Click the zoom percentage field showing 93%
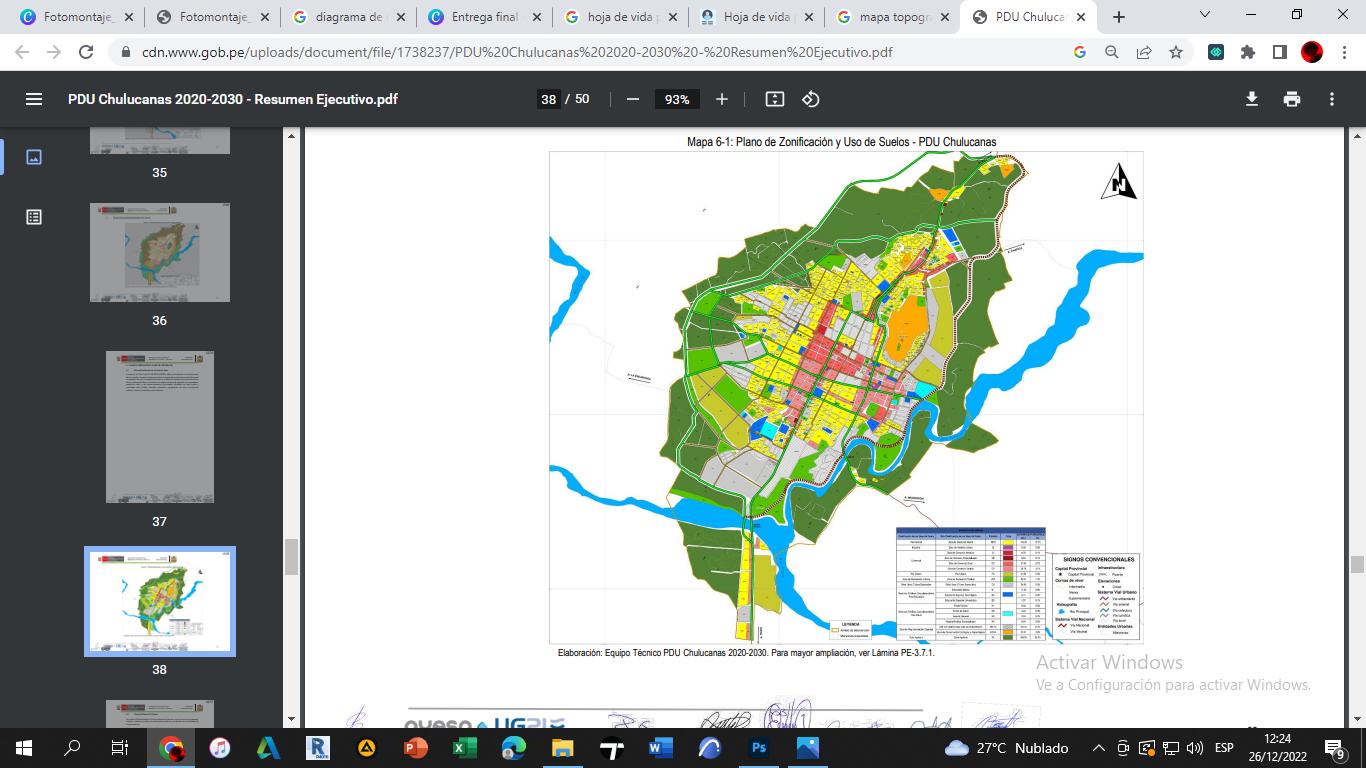The image size is (1366, 768). pos(677,99)
